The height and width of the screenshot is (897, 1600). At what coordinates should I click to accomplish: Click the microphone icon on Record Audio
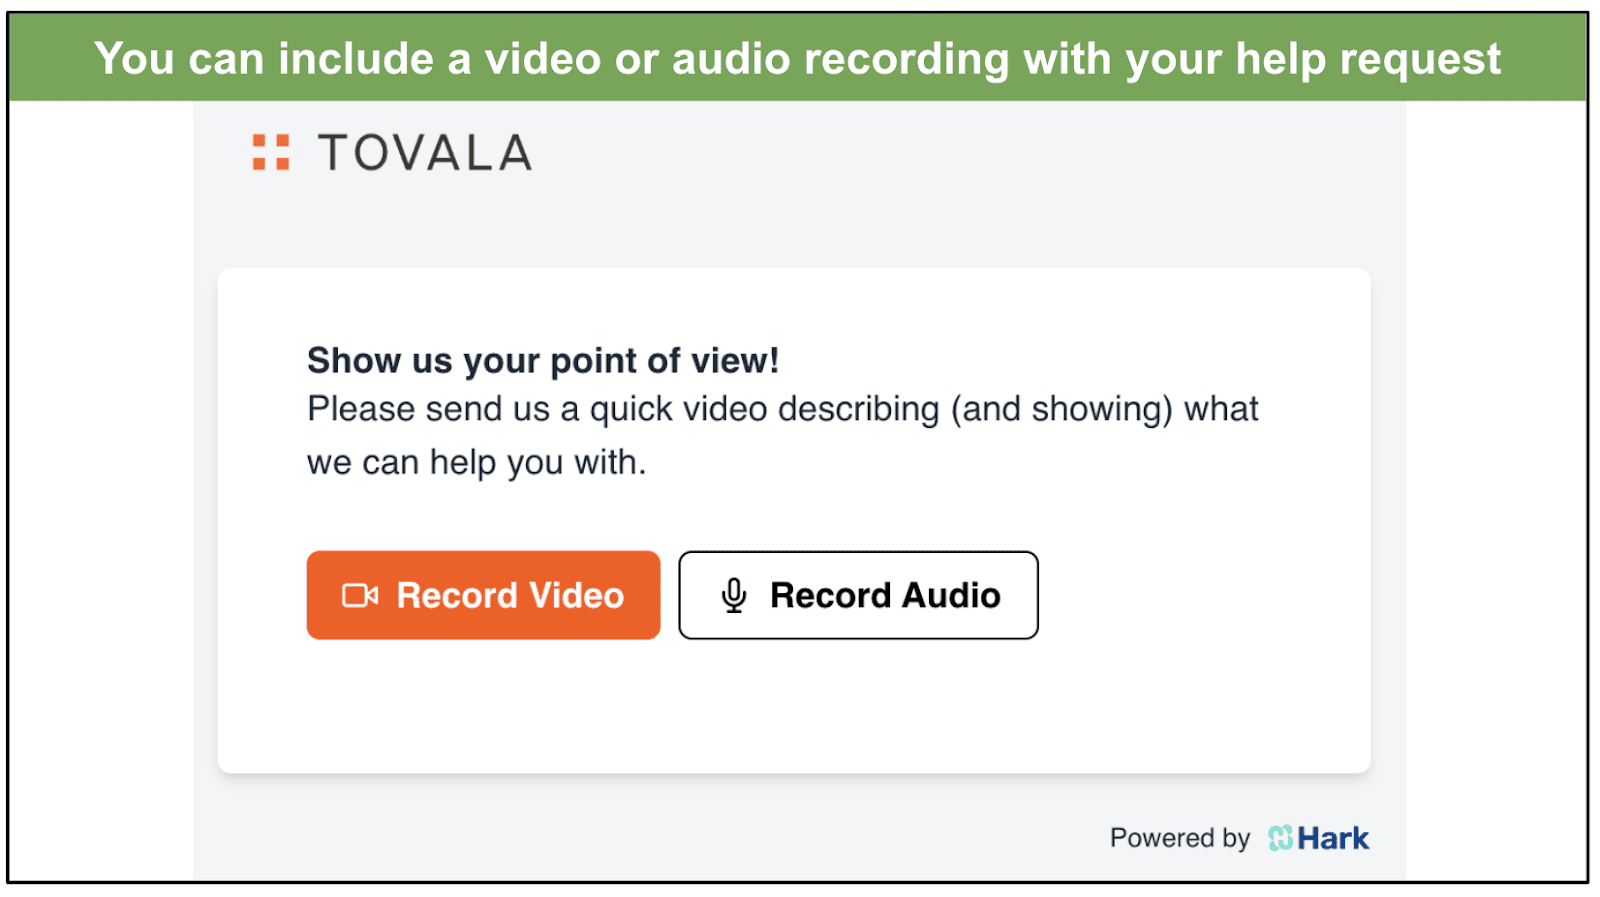735,595
